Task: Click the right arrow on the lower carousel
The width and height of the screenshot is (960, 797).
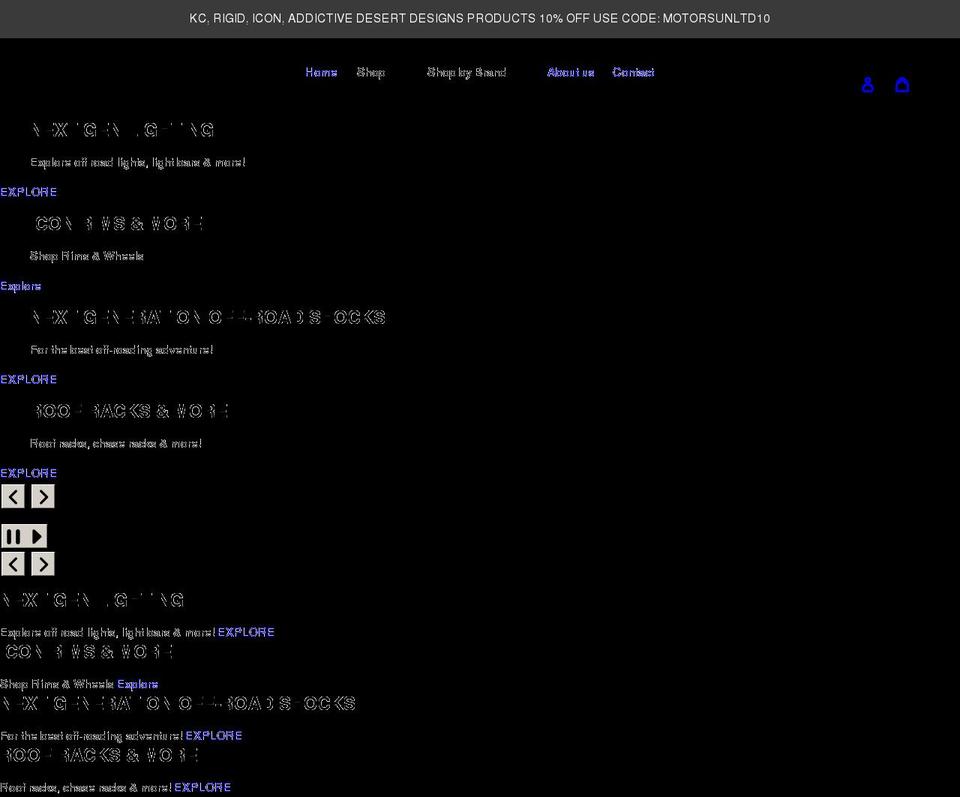Action: coord(42,564)
